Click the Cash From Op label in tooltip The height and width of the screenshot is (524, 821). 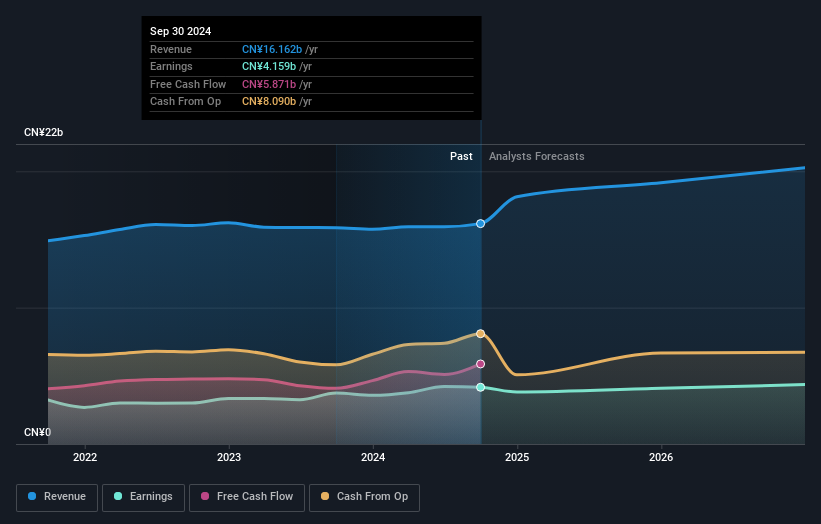tap(185, 102)
